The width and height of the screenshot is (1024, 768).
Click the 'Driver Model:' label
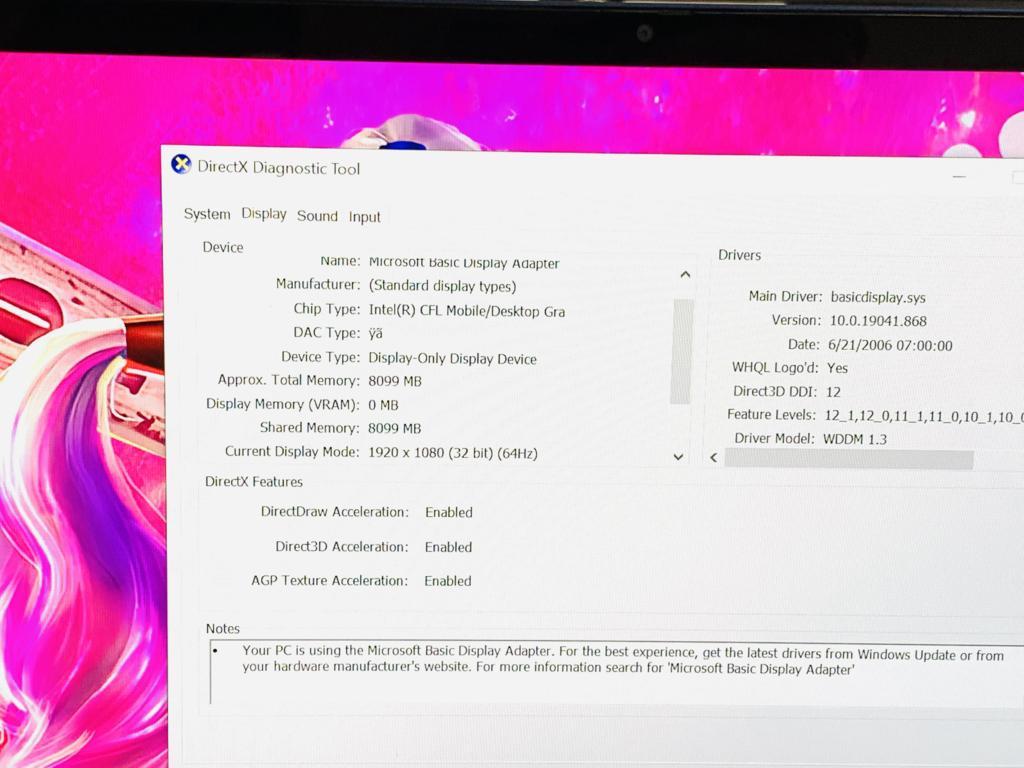click(775, 438)
